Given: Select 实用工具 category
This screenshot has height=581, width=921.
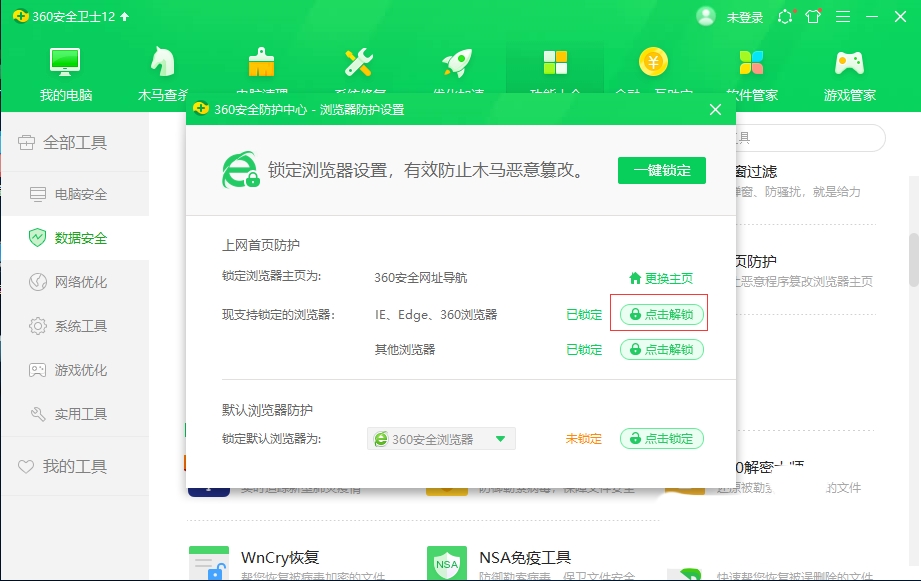Looking at the screenshot, I should 75,414.
